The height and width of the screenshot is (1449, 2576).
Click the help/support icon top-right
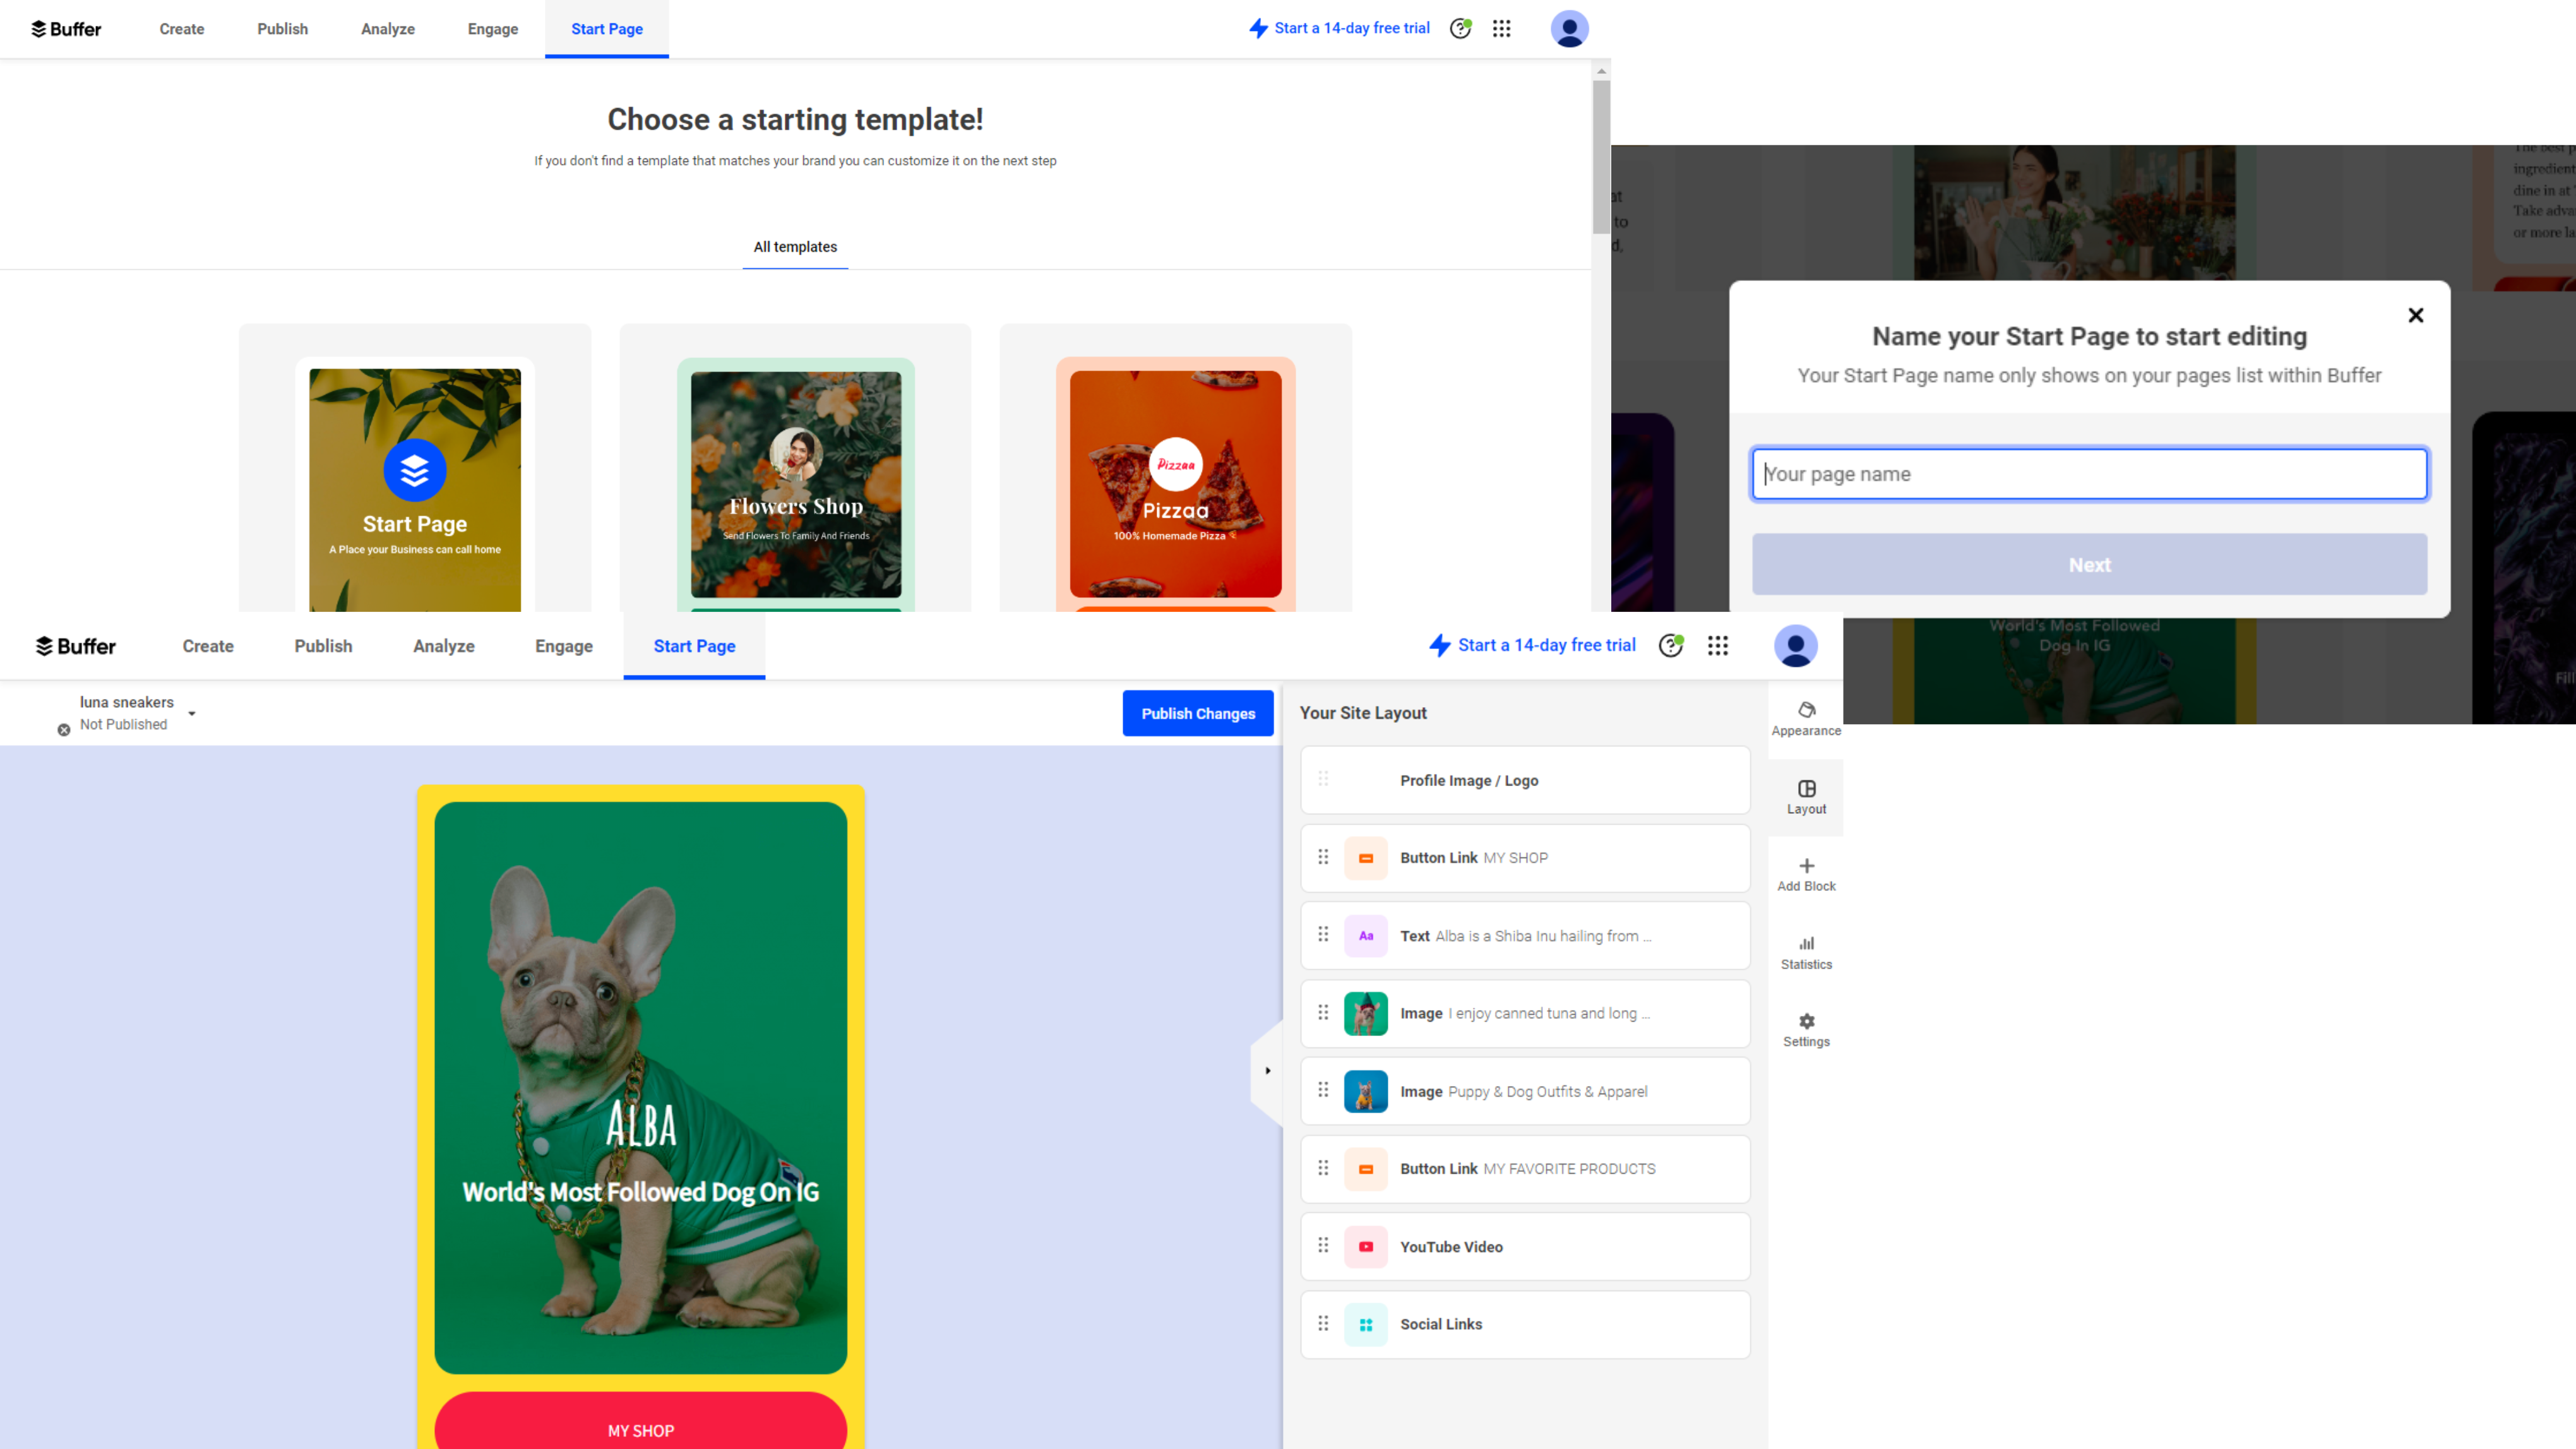[1460, 28]
